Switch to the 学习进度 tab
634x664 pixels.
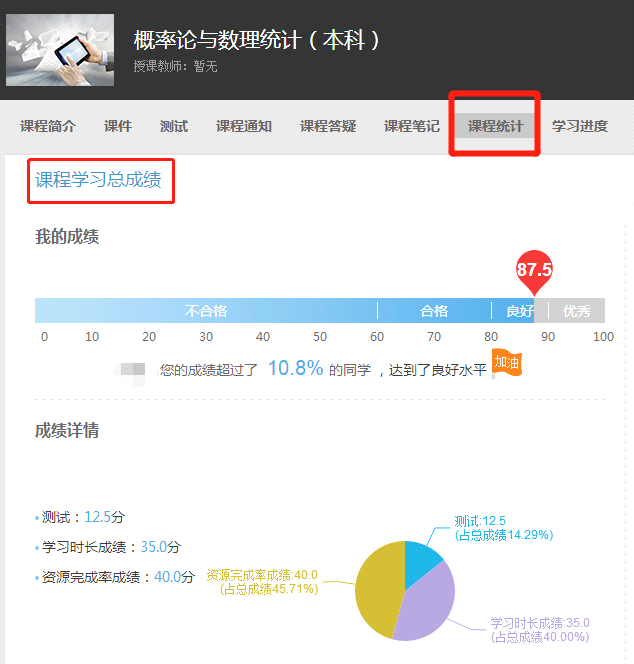[x=580, y=126]
